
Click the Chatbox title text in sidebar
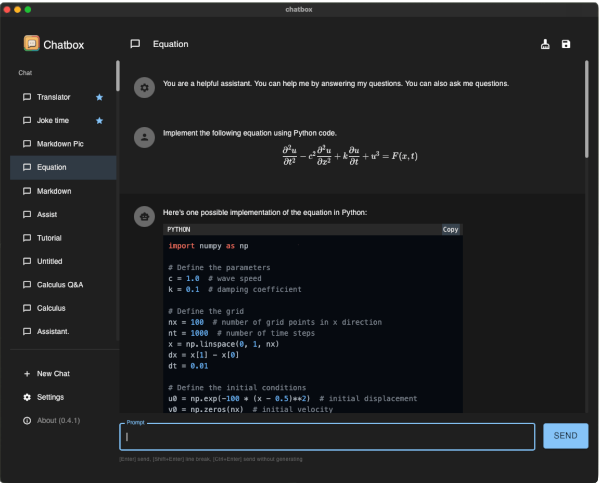tap(64, 45)
